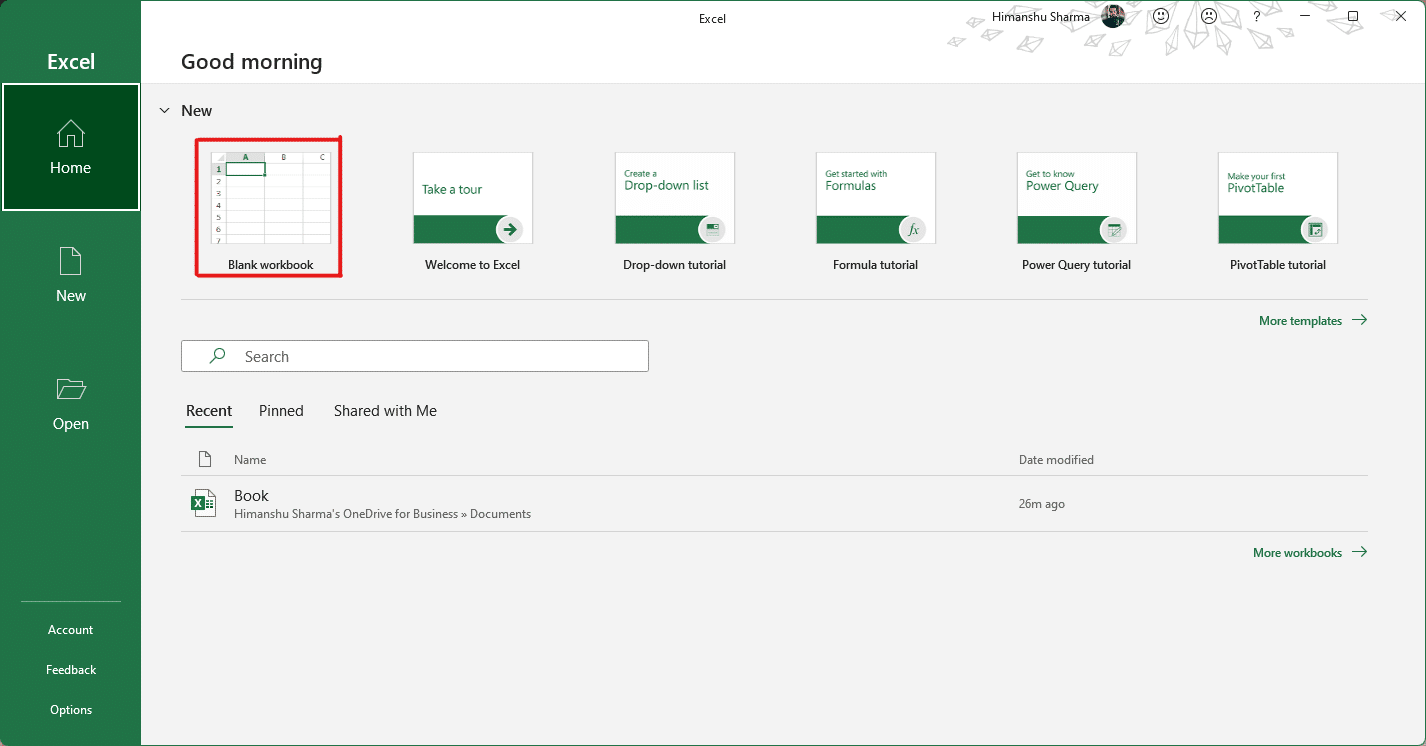Click the OneDrive for Business Documents path
The width and height of the screenshot is (1426, 746).
click(382, 514)
